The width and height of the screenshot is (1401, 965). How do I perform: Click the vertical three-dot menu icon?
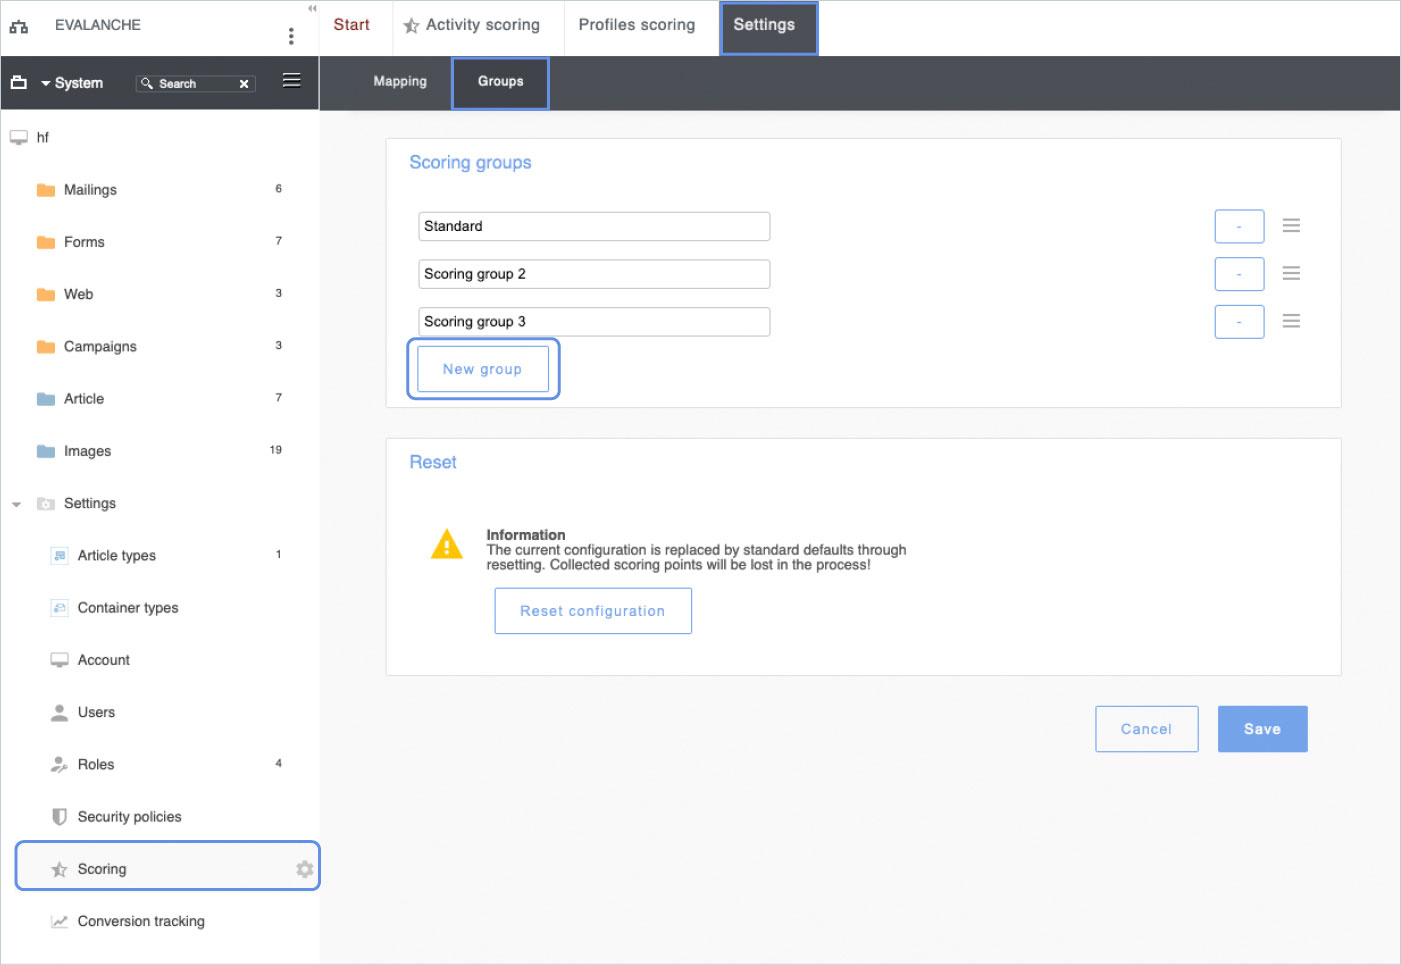click(291, 36)
